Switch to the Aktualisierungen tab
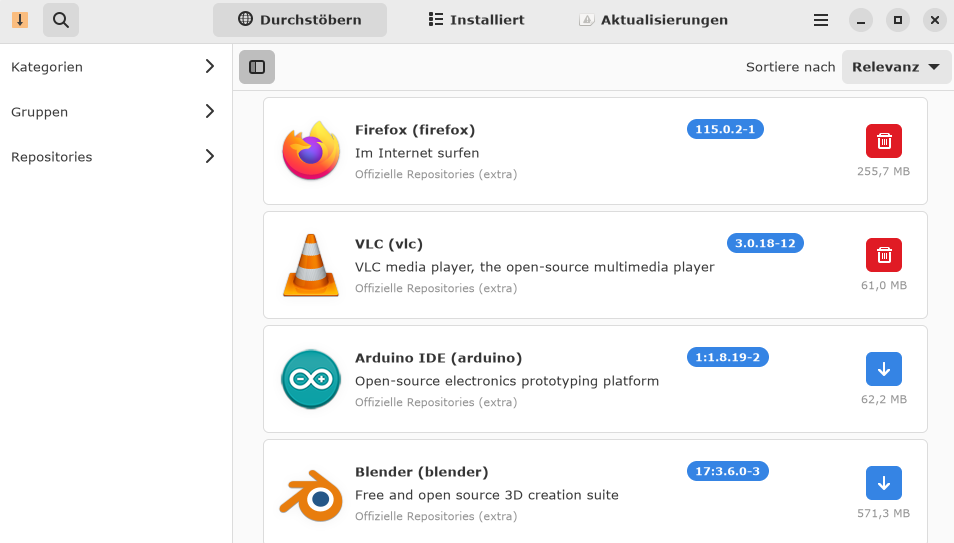 pyautogui.click(x=653, y=20)
